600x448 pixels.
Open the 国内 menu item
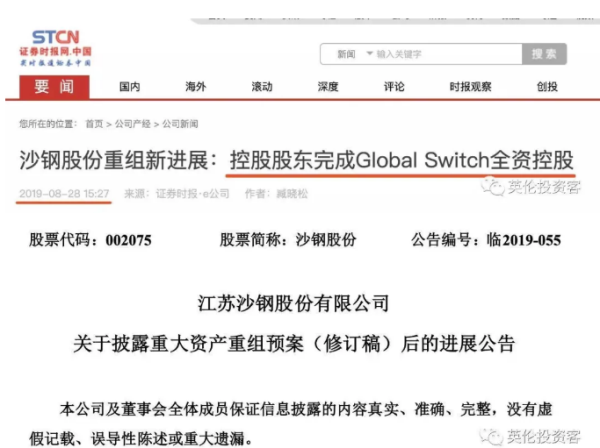pos(130,87)
